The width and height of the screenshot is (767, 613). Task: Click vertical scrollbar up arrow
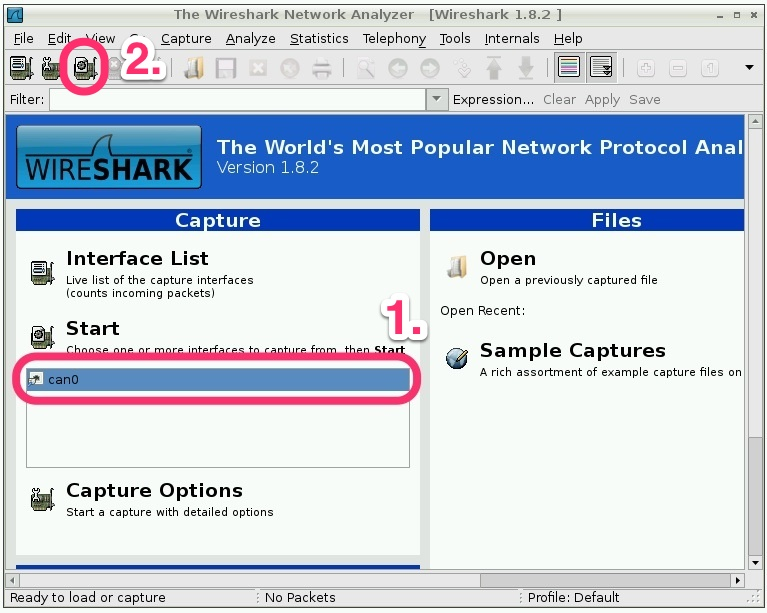(755, 121)
